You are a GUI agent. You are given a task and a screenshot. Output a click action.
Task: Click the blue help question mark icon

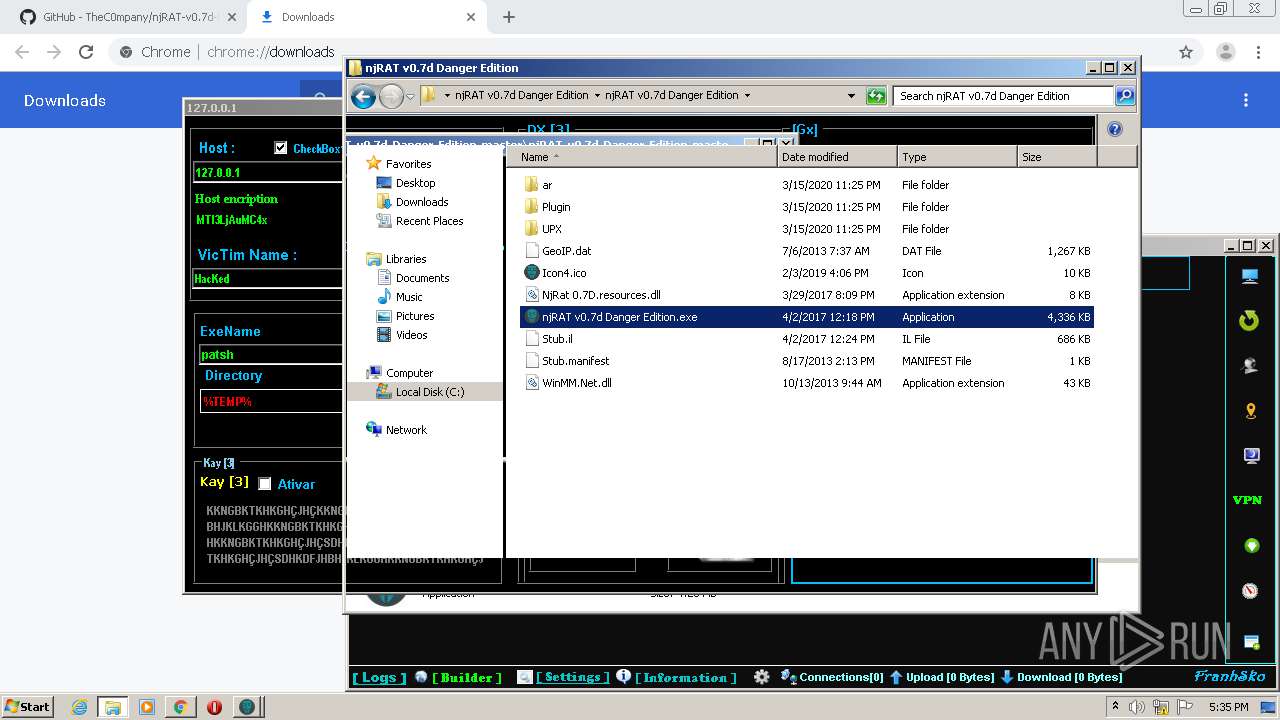click(1115, 129)
